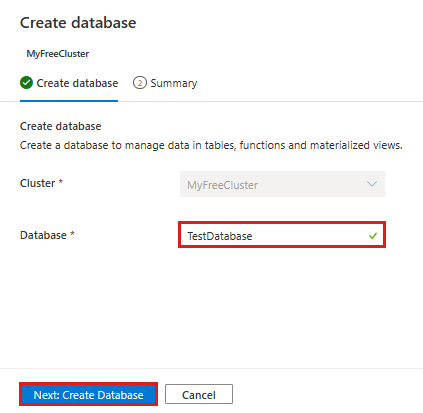
Task: Click the red asterisk next to Database
Action: click(72, 234)
